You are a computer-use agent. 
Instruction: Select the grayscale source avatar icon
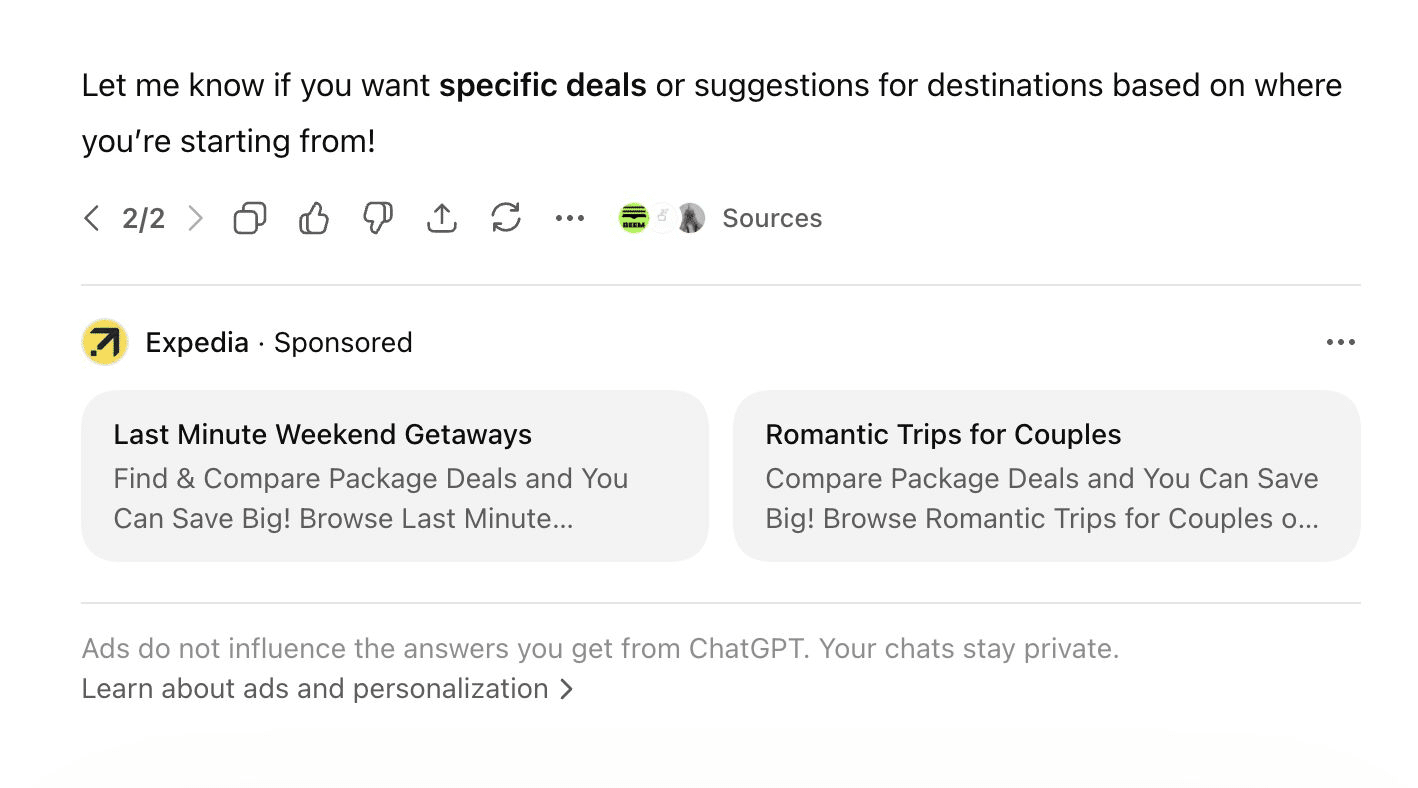(x=690, y=218)
